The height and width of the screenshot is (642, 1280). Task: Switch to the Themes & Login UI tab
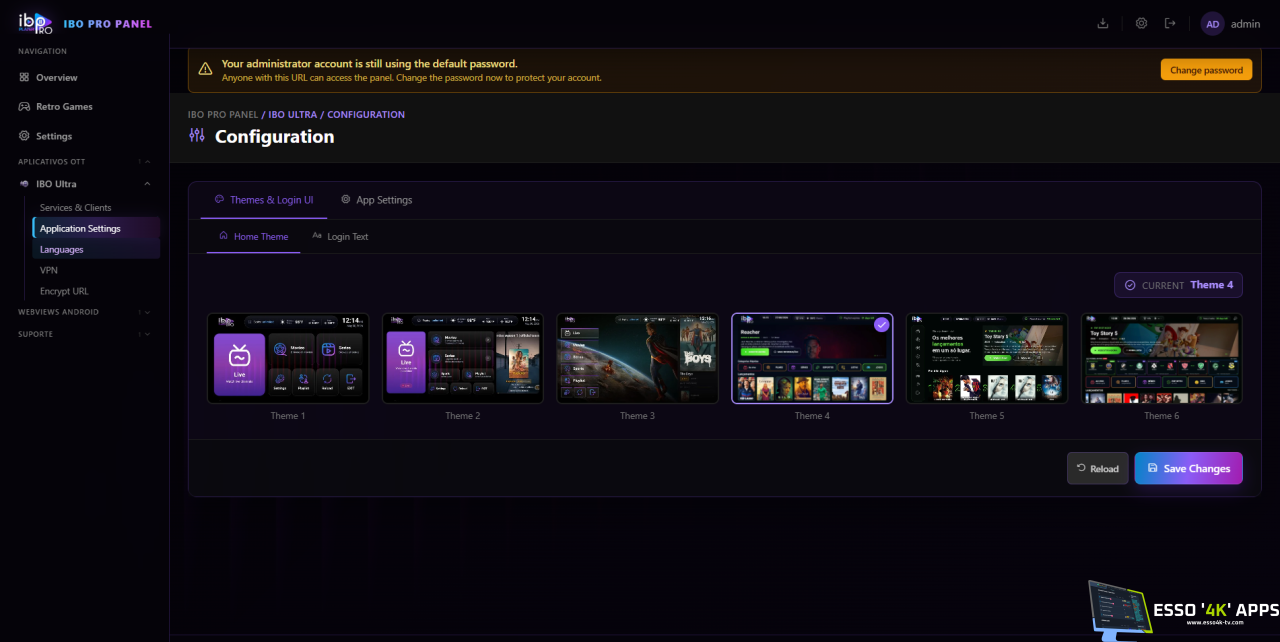pyautogui.click(x=264, y=200)
